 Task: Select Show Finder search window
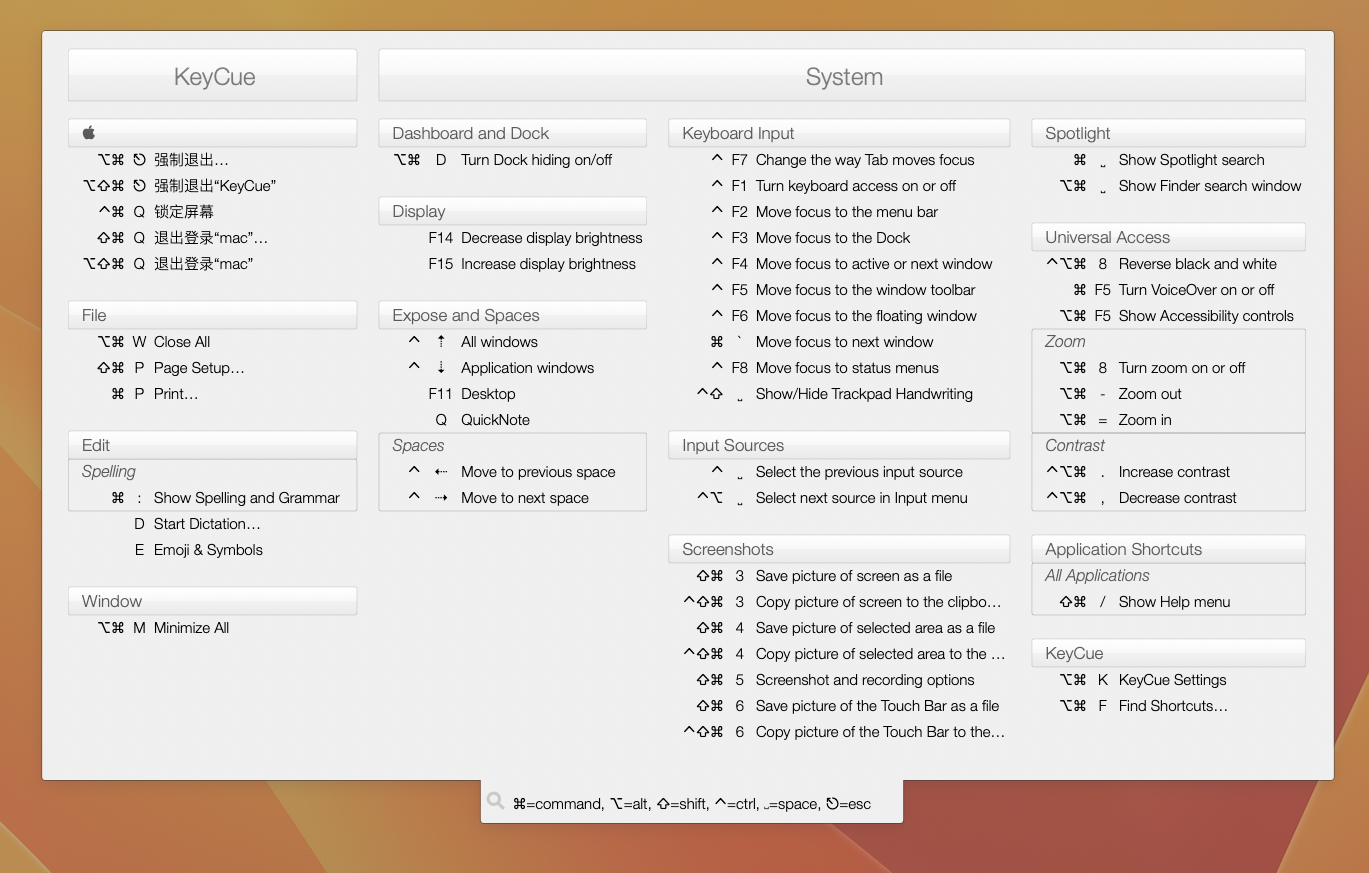click(1168, 186)
